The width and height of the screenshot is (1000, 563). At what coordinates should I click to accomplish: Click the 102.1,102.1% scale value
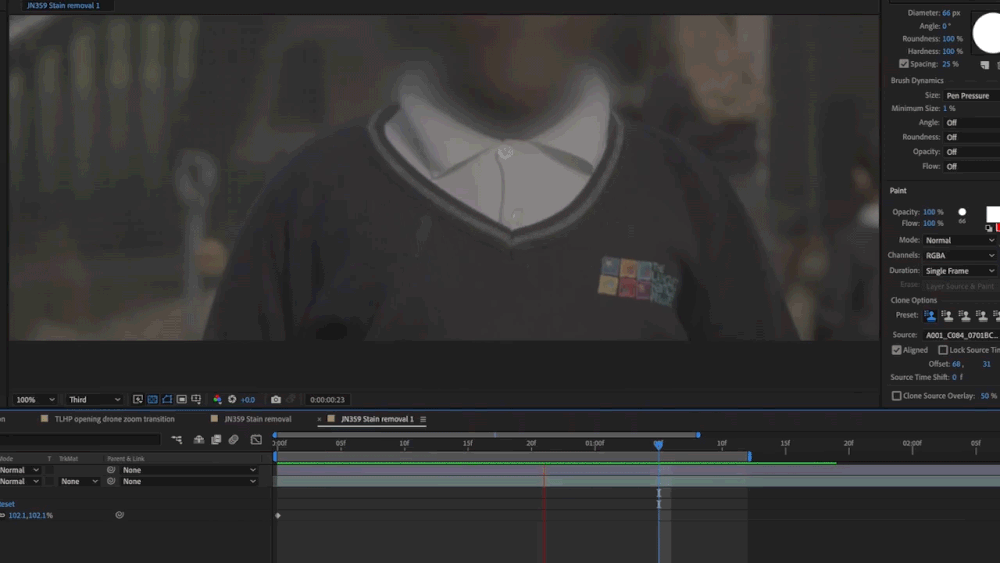click(x=31, y=515)
